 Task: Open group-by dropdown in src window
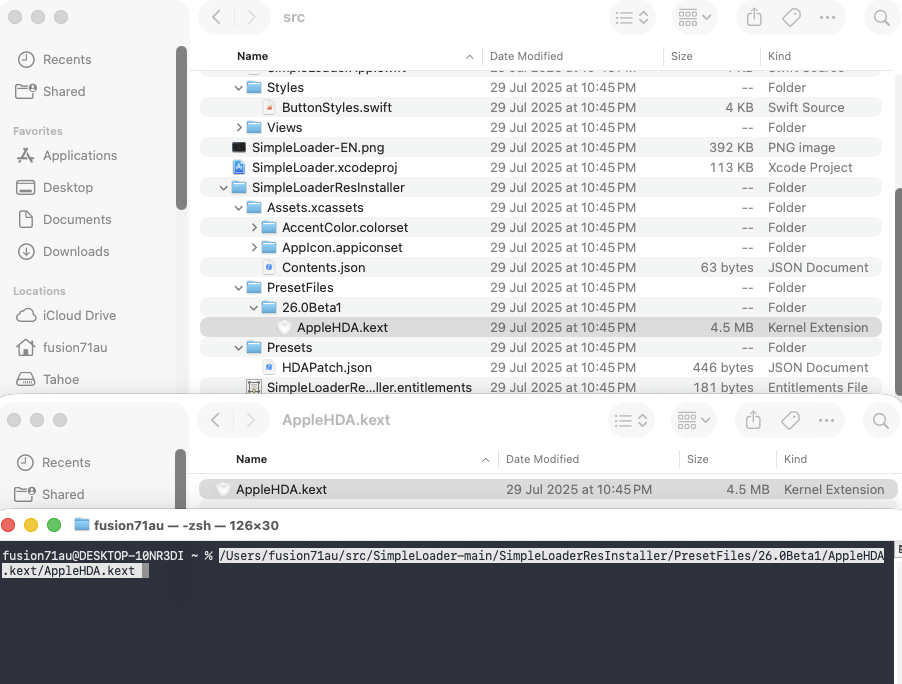pos(694,18)
